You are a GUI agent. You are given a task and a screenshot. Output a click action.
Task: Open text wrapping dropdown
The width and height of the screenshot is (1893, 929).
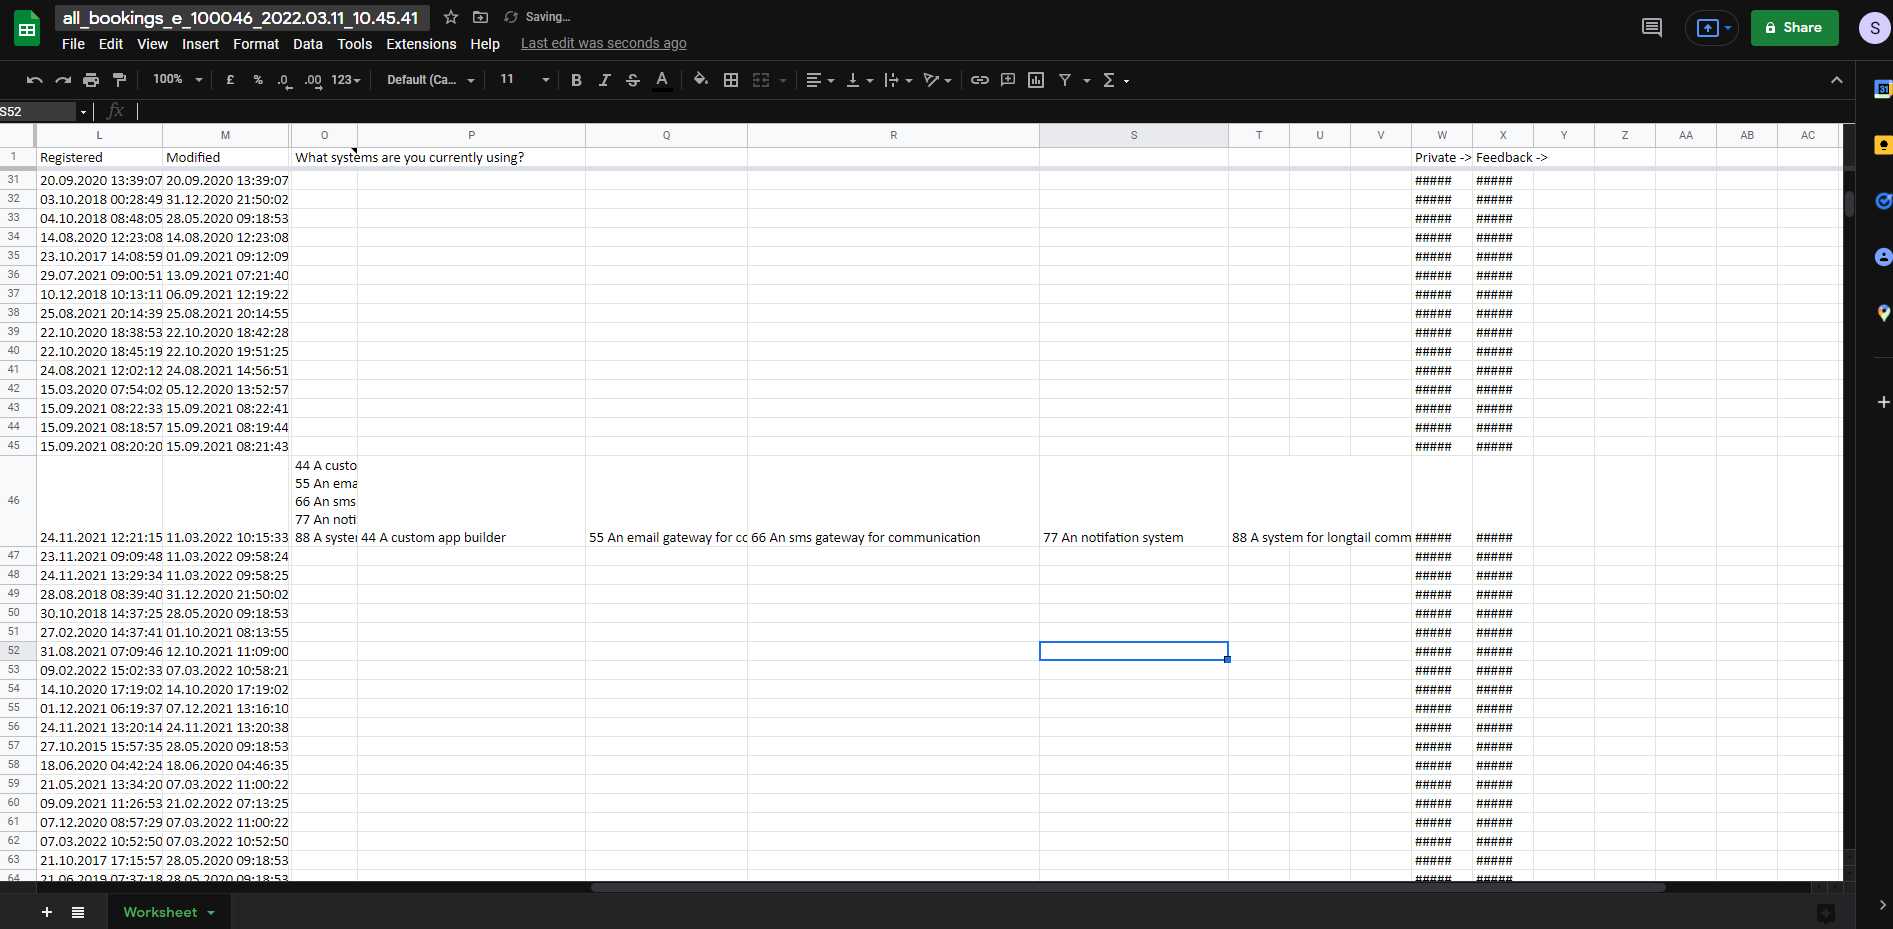[x=898, y=80]
